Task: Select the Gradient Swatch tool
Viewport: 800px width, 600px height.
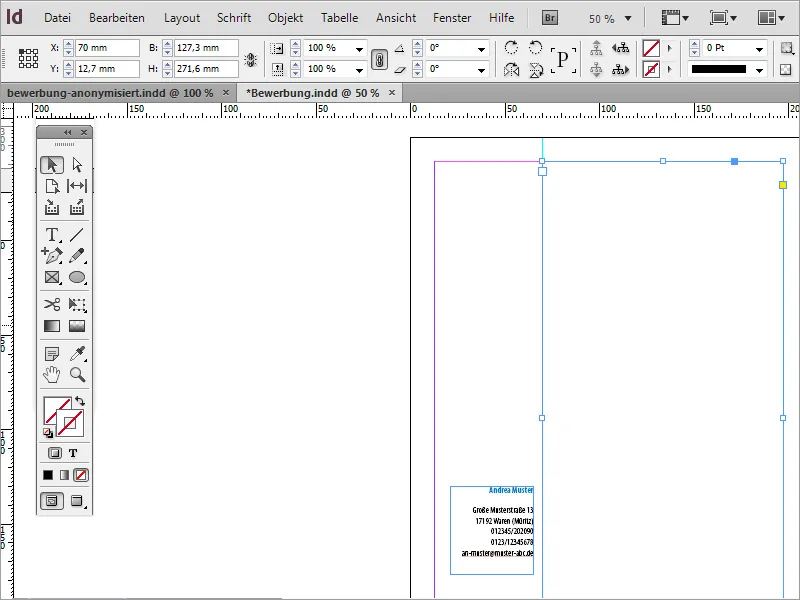Action: [52, 326]
